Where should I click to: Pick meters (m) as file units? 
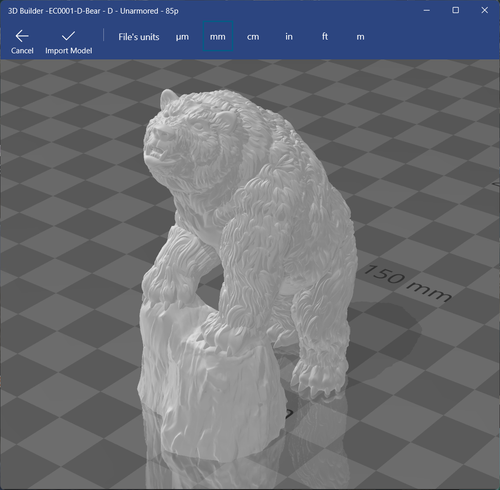(360, 37)
